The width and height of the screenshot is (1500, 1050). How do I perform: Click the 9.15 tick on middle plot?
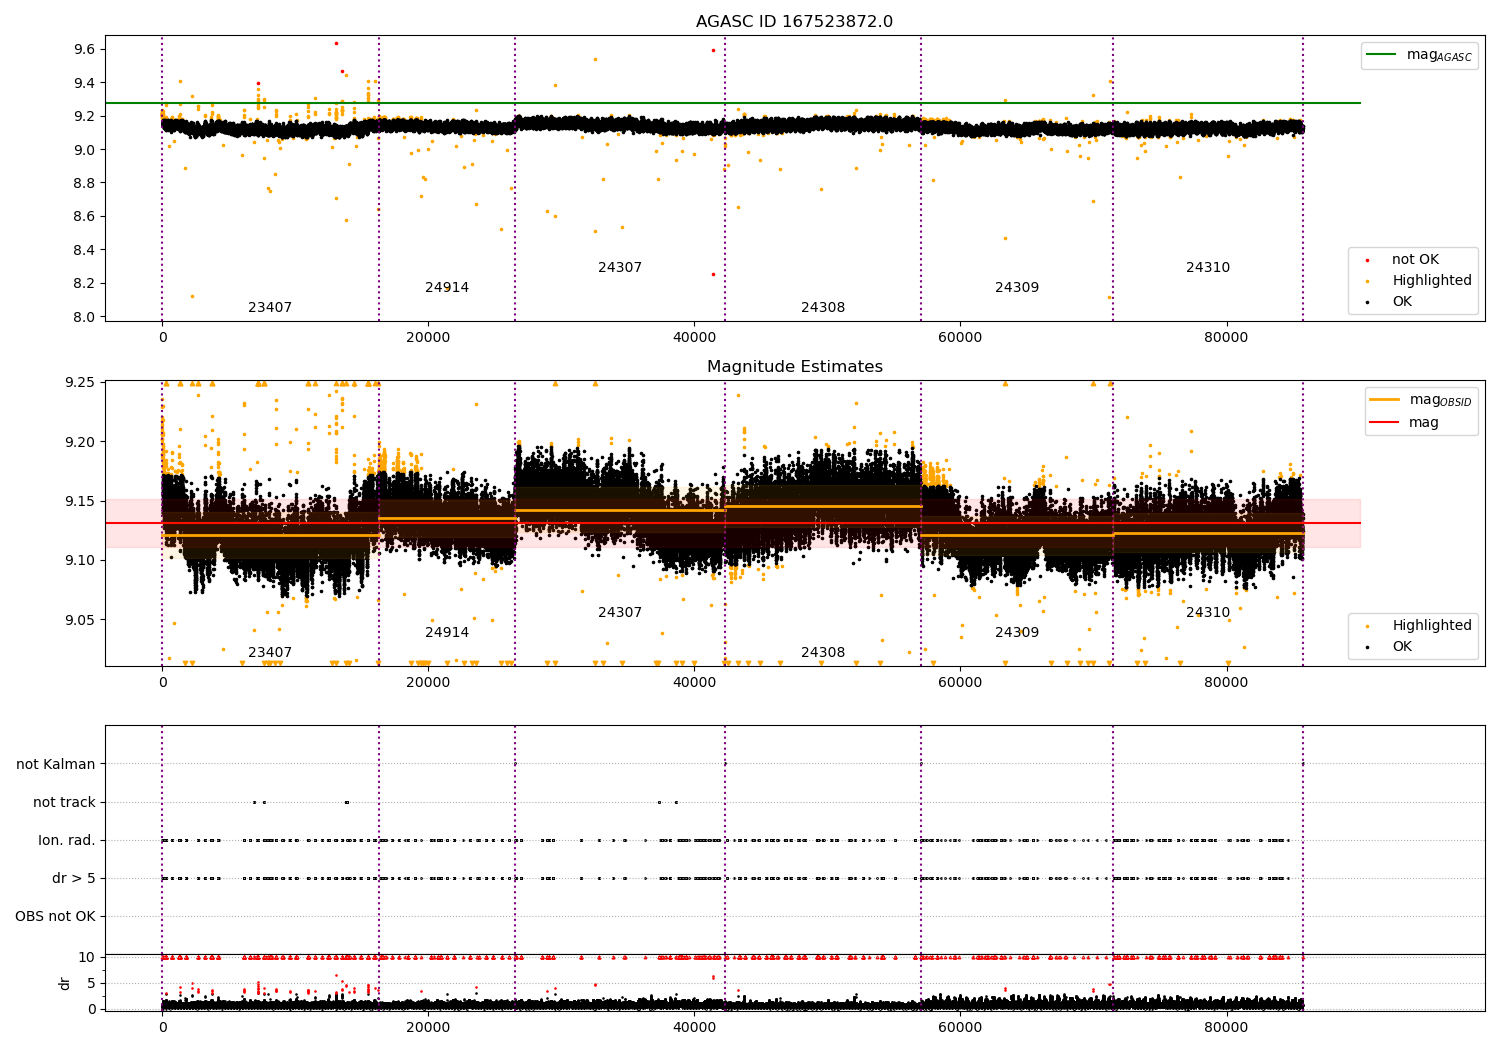(x=80, y=502)
